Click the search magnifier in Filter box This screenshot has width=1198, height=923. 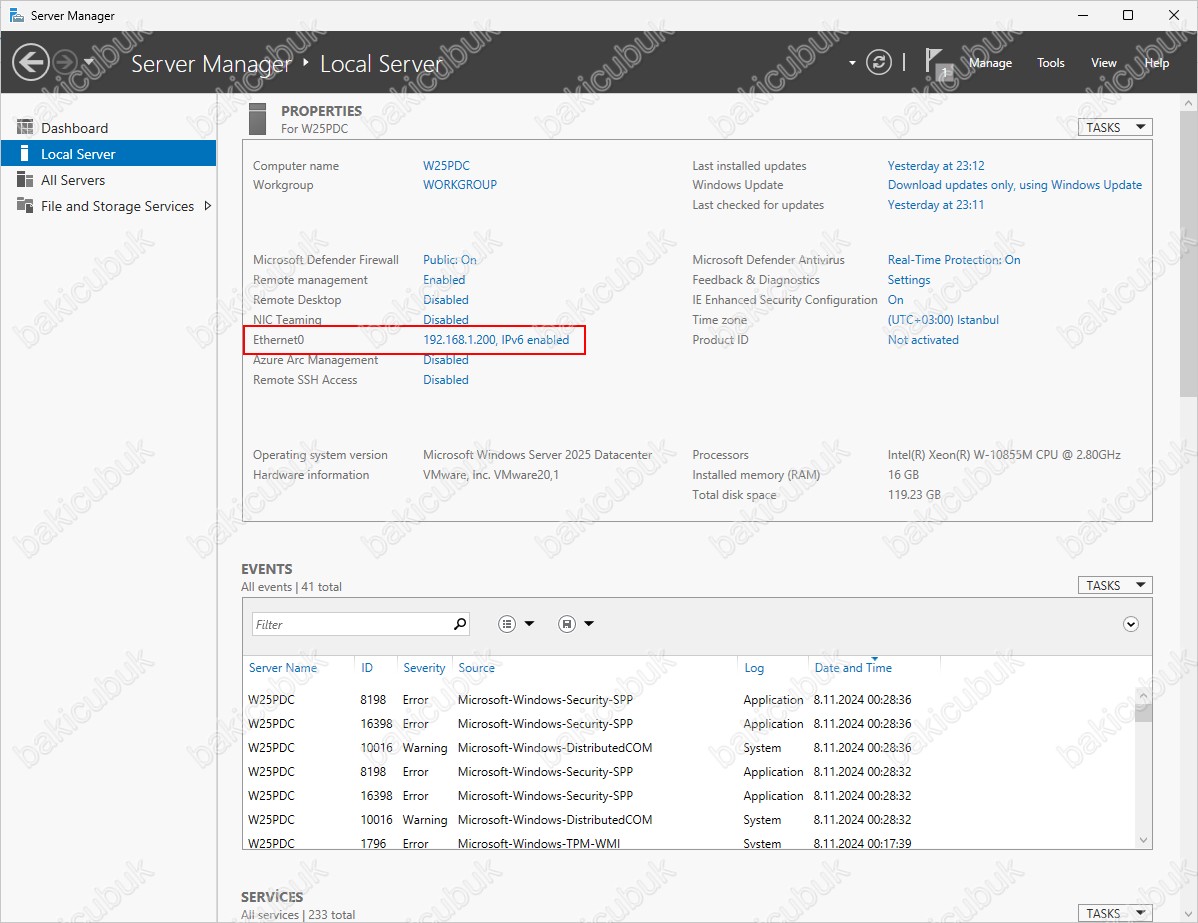click(x=460, y=624)
